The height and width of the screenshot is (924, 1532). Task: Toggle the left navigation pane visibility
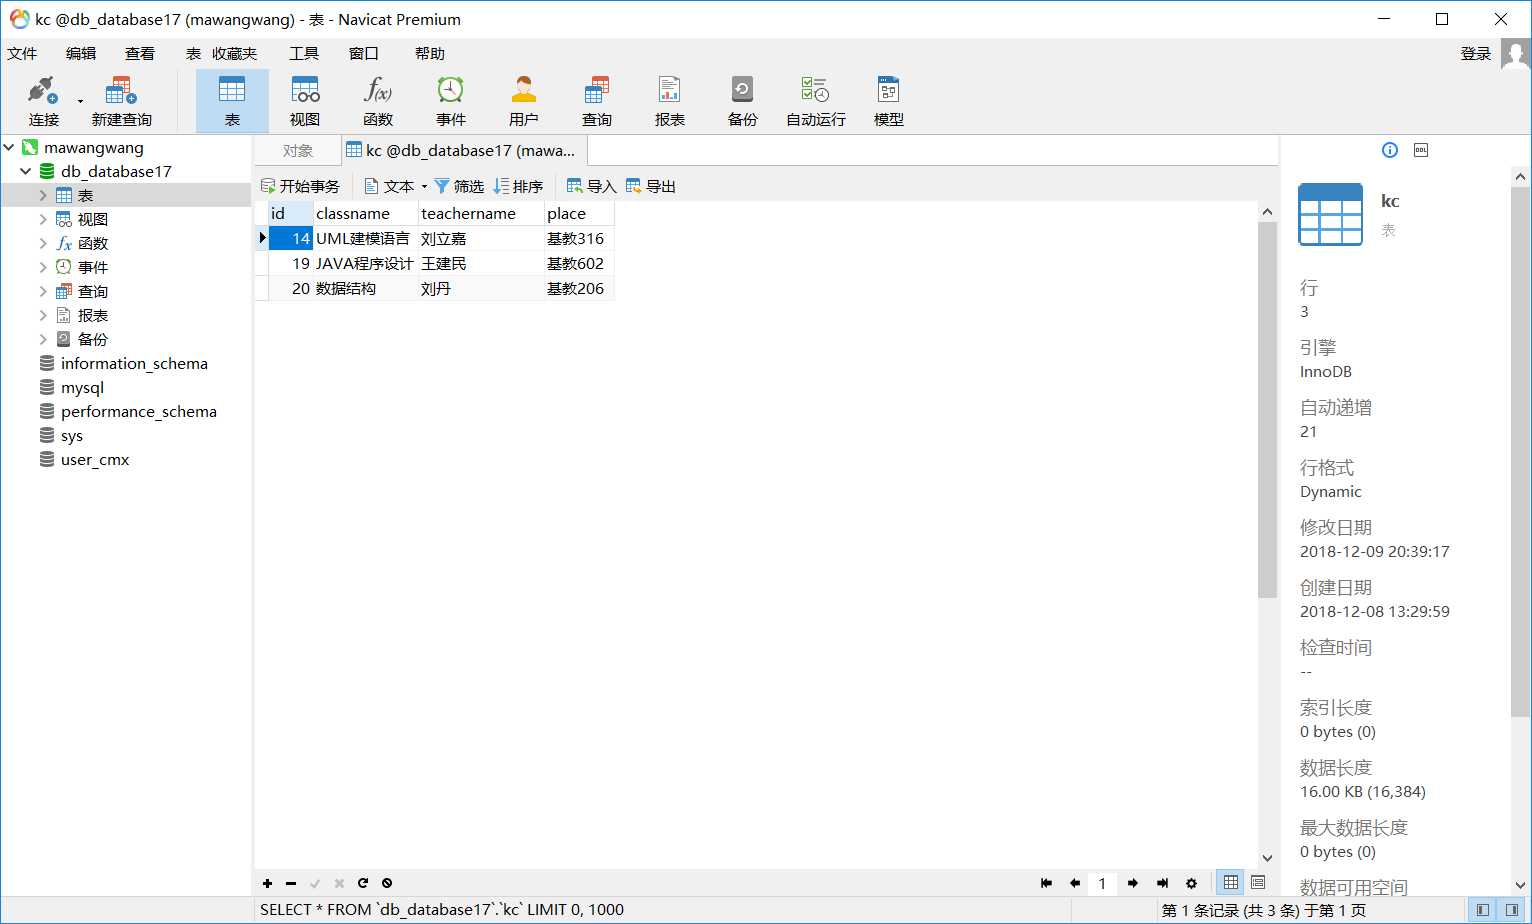pyautogui.click(x=1483, y=910)
